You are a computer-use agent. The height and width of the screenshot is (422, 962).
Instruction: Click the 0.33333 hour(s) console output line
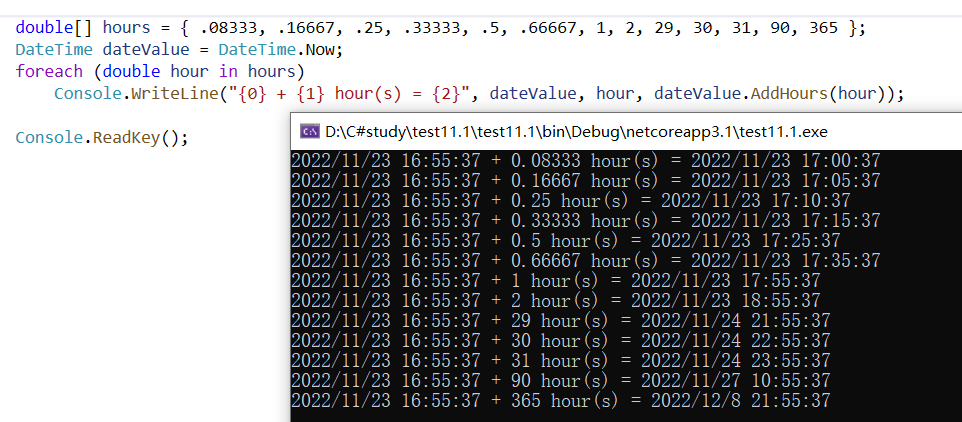tap(585, 220)
